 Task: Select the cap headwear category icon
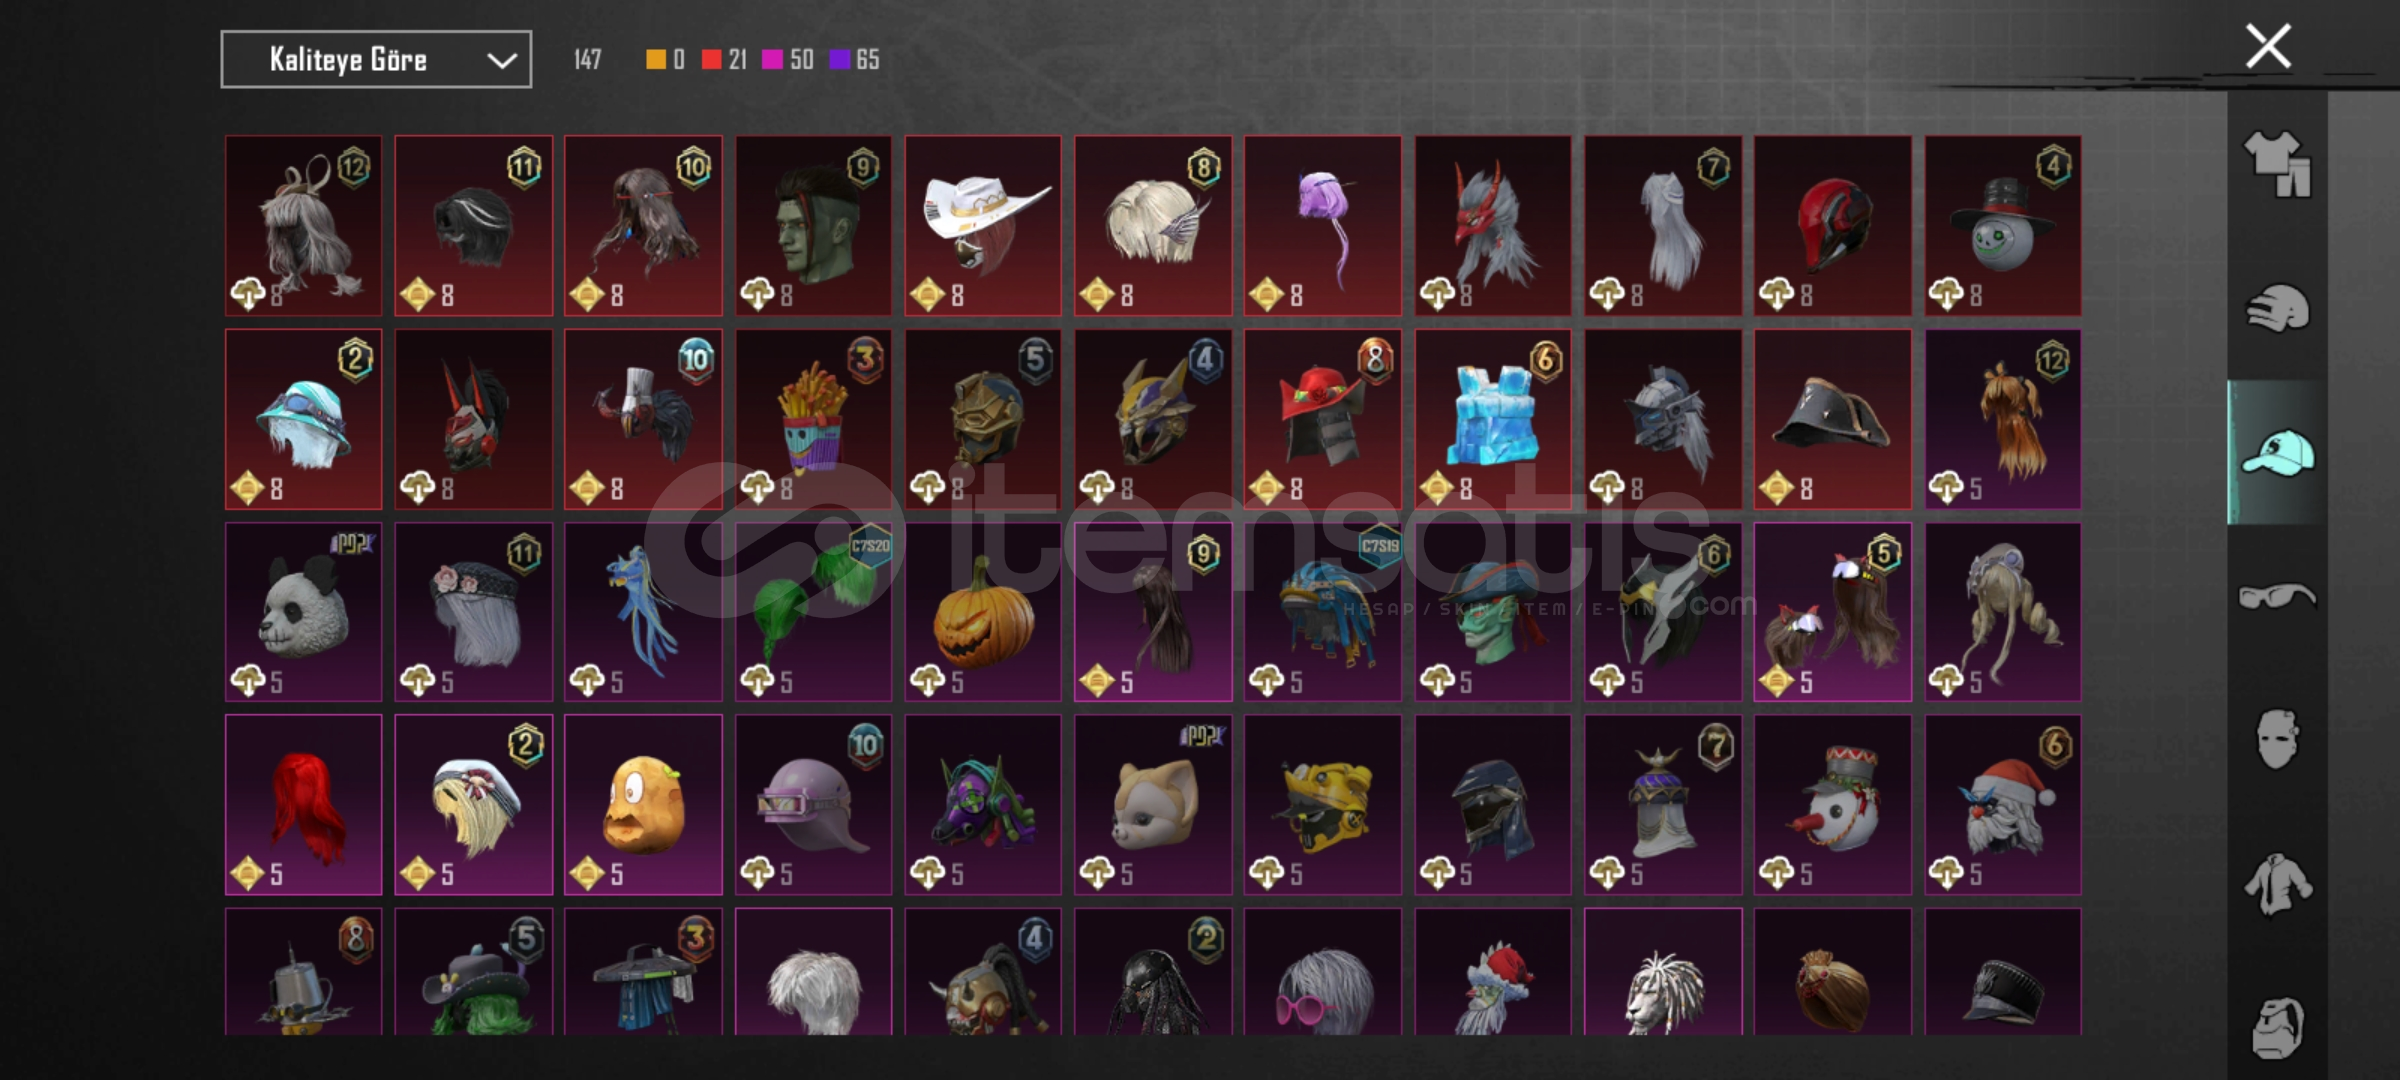click(2277, 452)
